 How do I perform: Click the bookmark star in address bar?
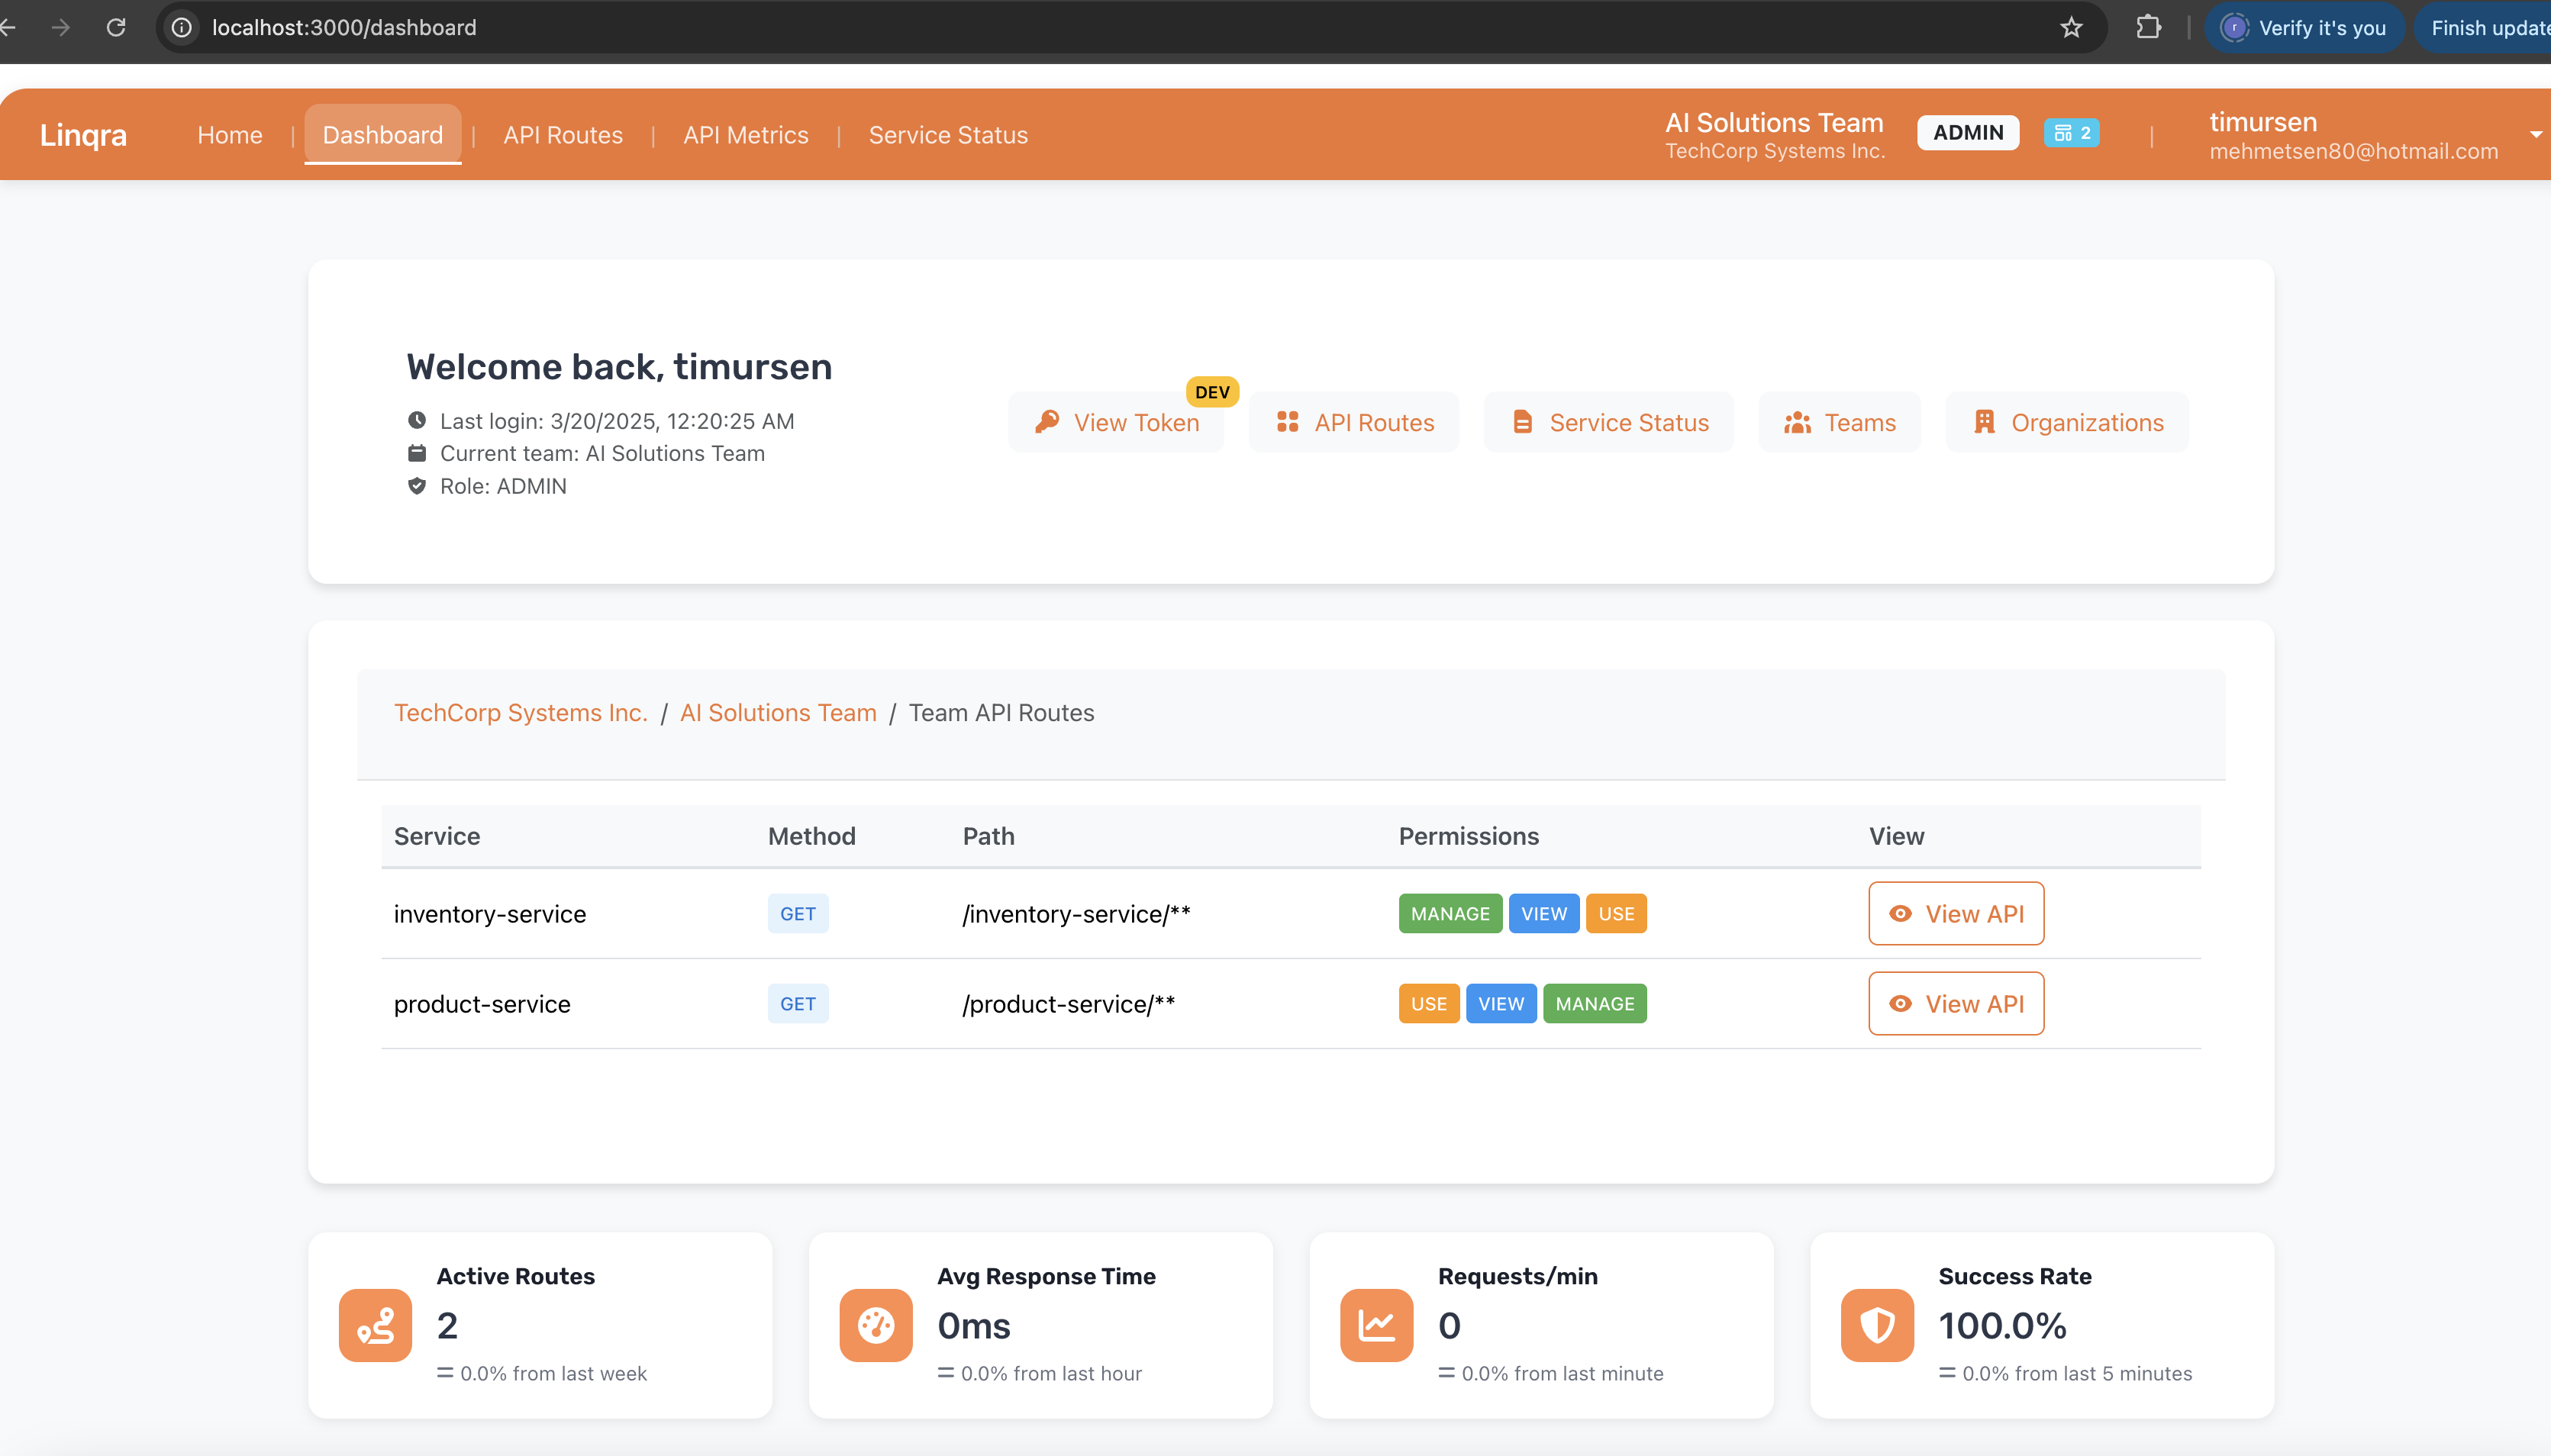point(2071,27)
